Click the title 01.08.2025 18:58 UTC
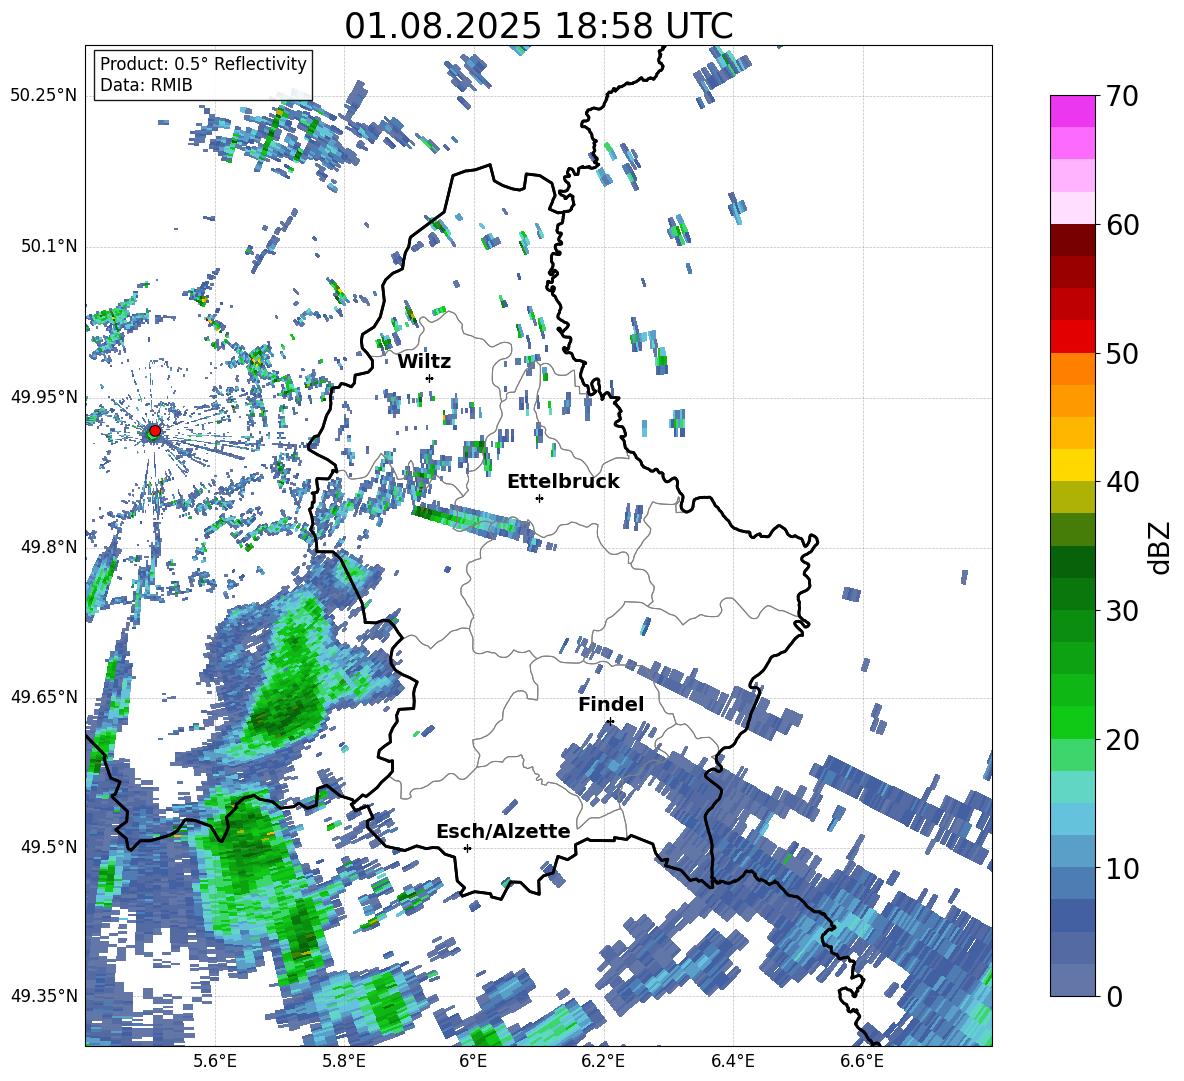The height and width of the screenshot is (1081, 1184). 538,26
